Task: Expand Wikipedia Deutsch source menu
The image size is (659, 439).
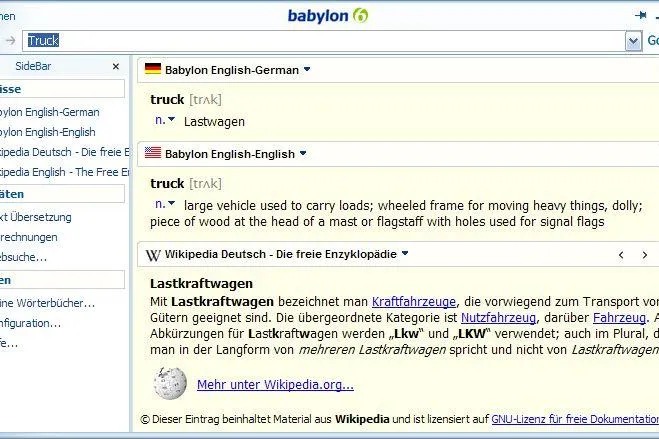Action: [x=405, y=253]
